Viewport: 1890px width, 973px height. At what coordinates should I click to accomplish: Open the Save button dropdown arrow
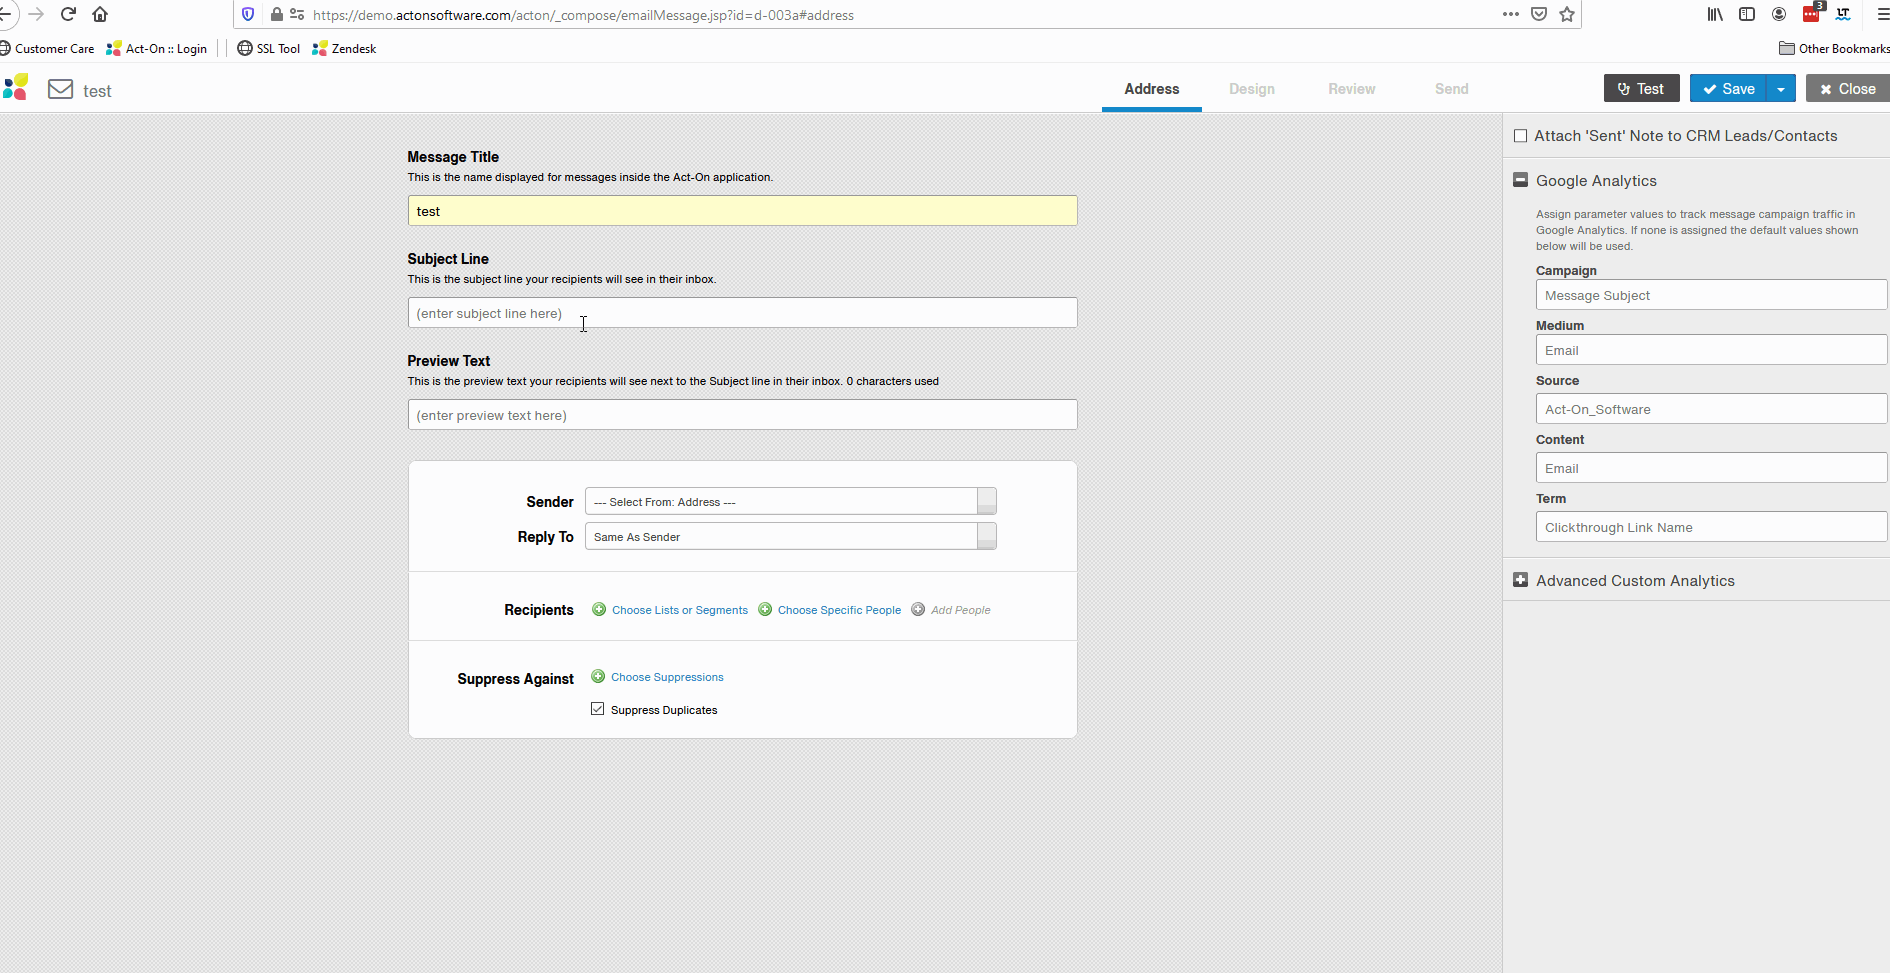point(1781,89)
